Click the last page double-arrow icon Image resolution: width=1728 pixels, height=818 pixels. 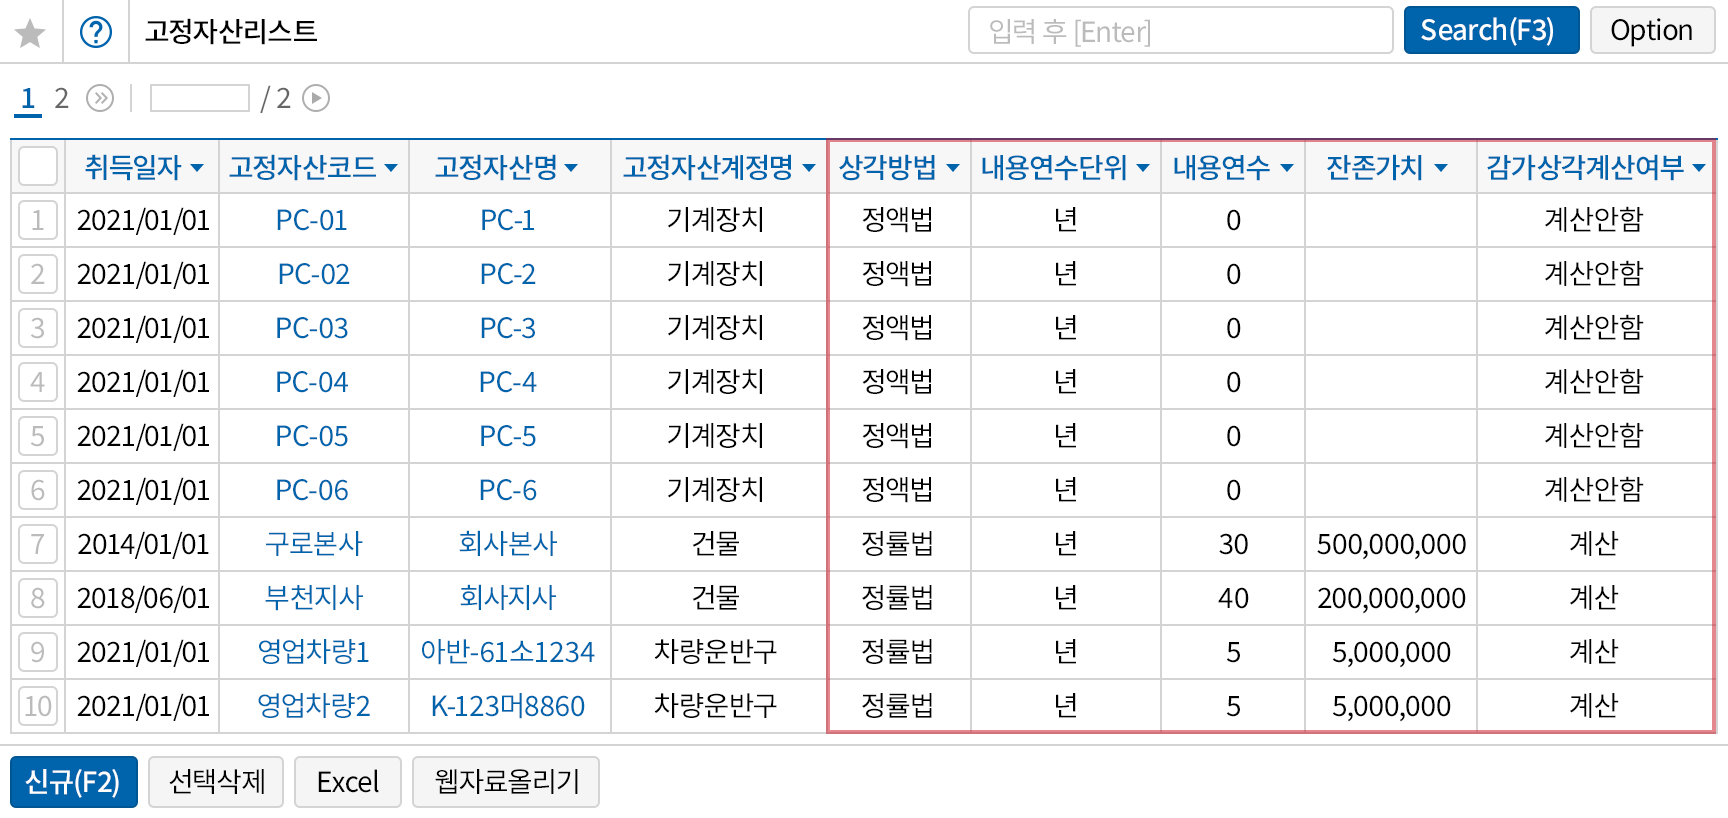click(x=100, y=98)
